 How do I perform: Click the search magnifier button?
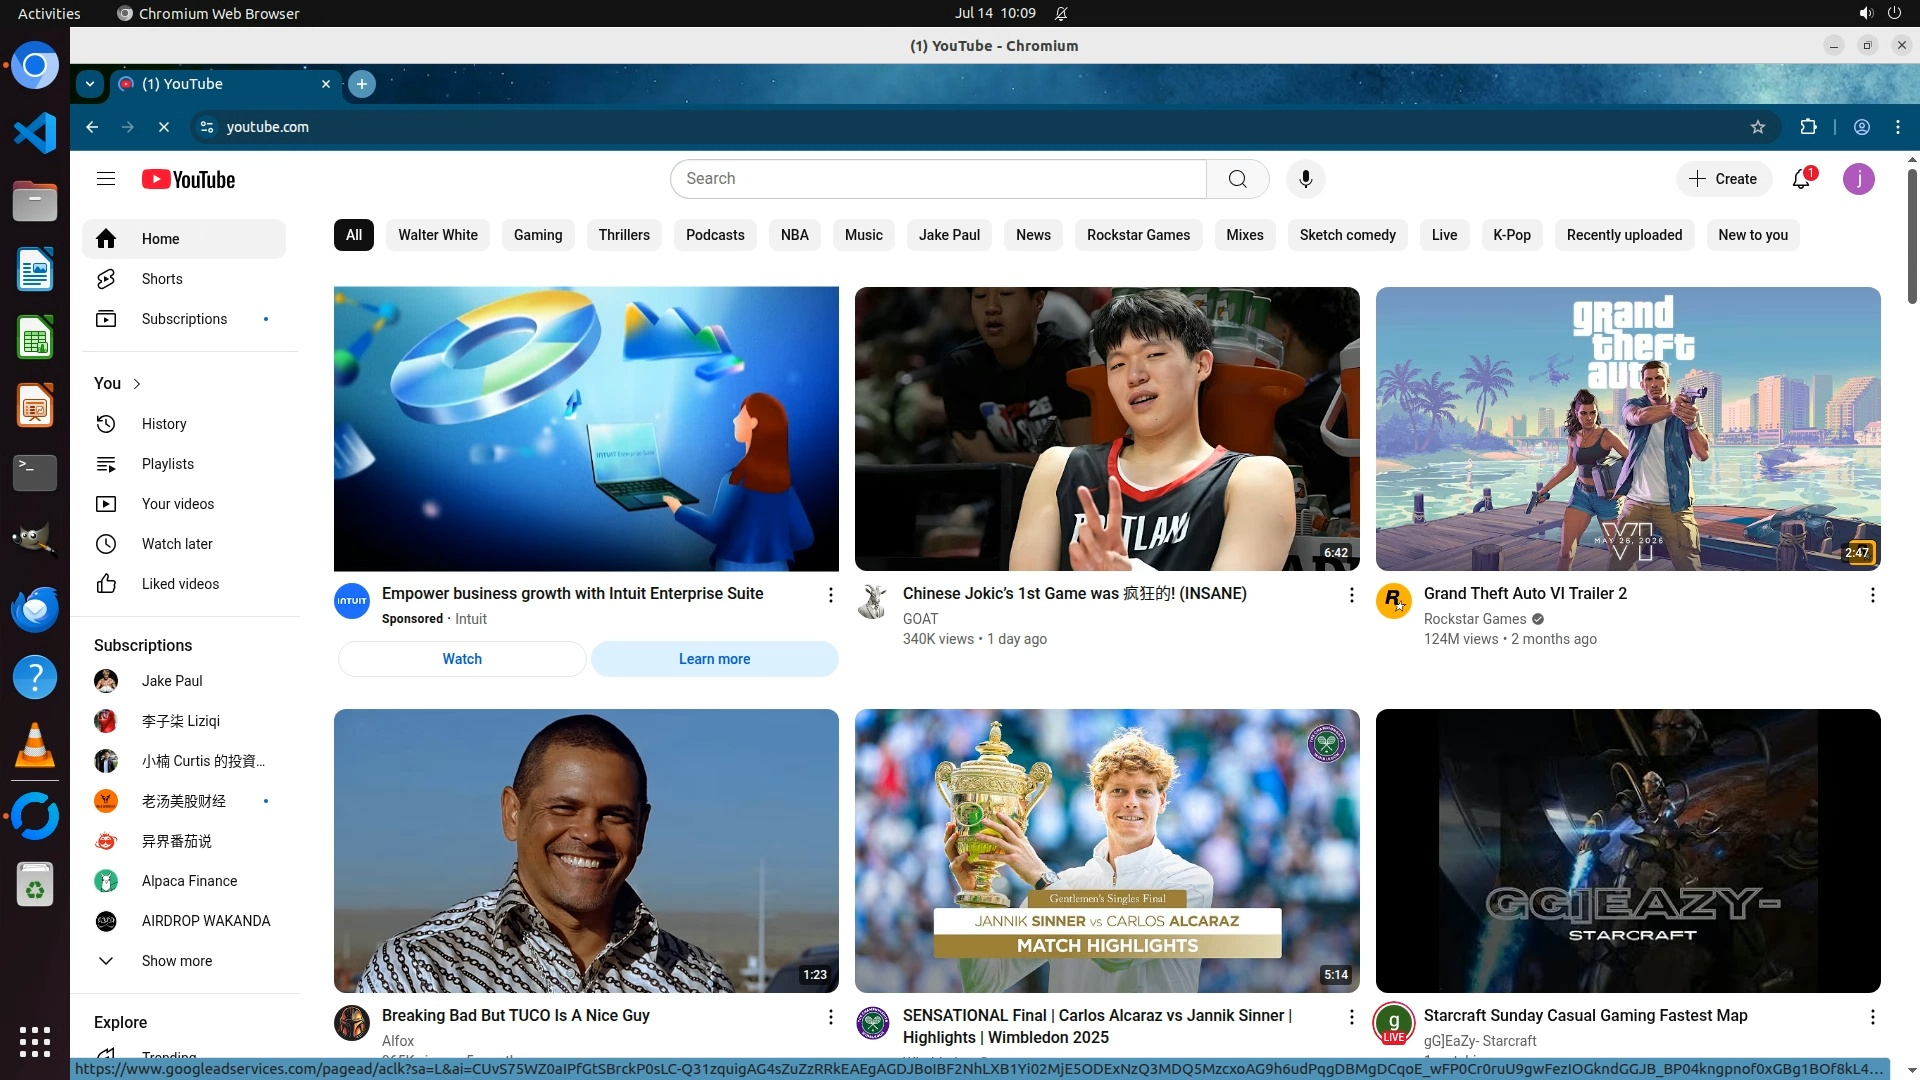(x=1237, y=179)
